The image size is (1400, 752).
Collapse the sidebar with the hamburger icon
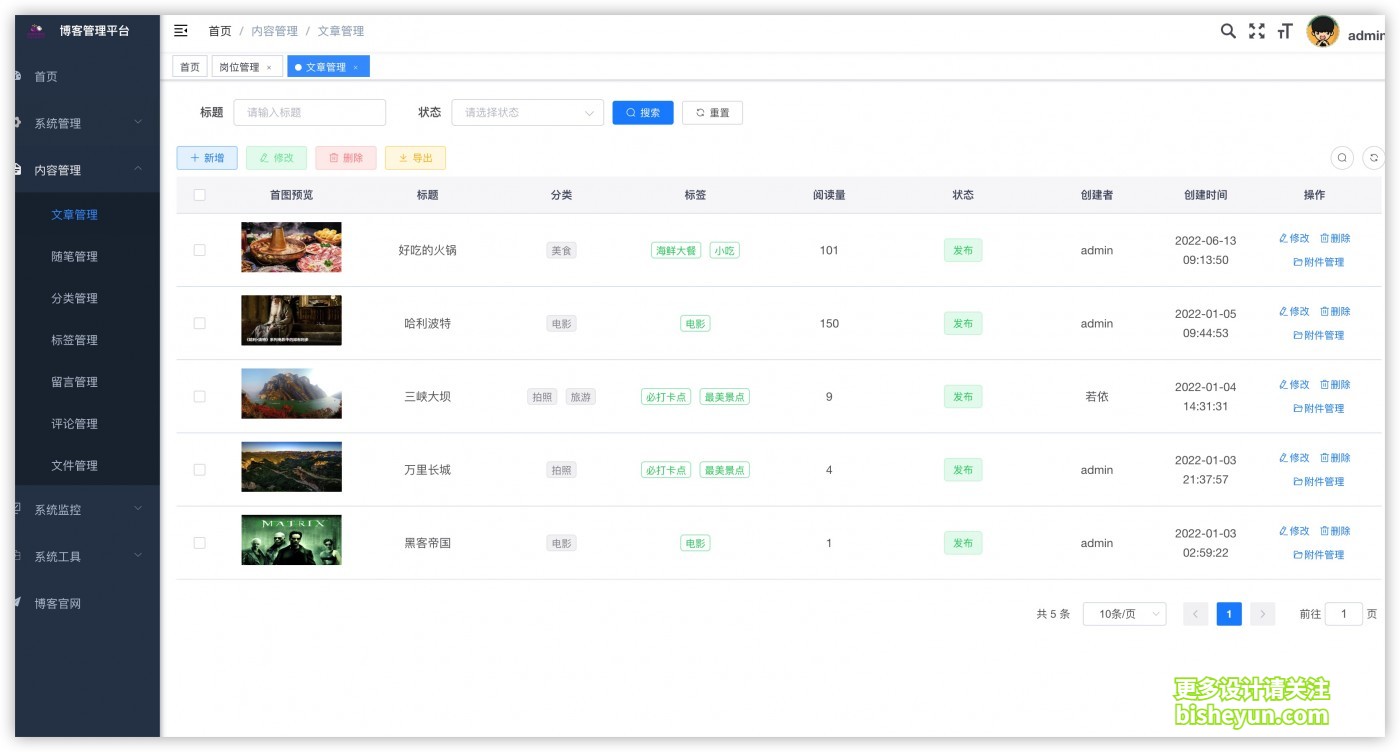pyautogui.click(x=181, y=31)
